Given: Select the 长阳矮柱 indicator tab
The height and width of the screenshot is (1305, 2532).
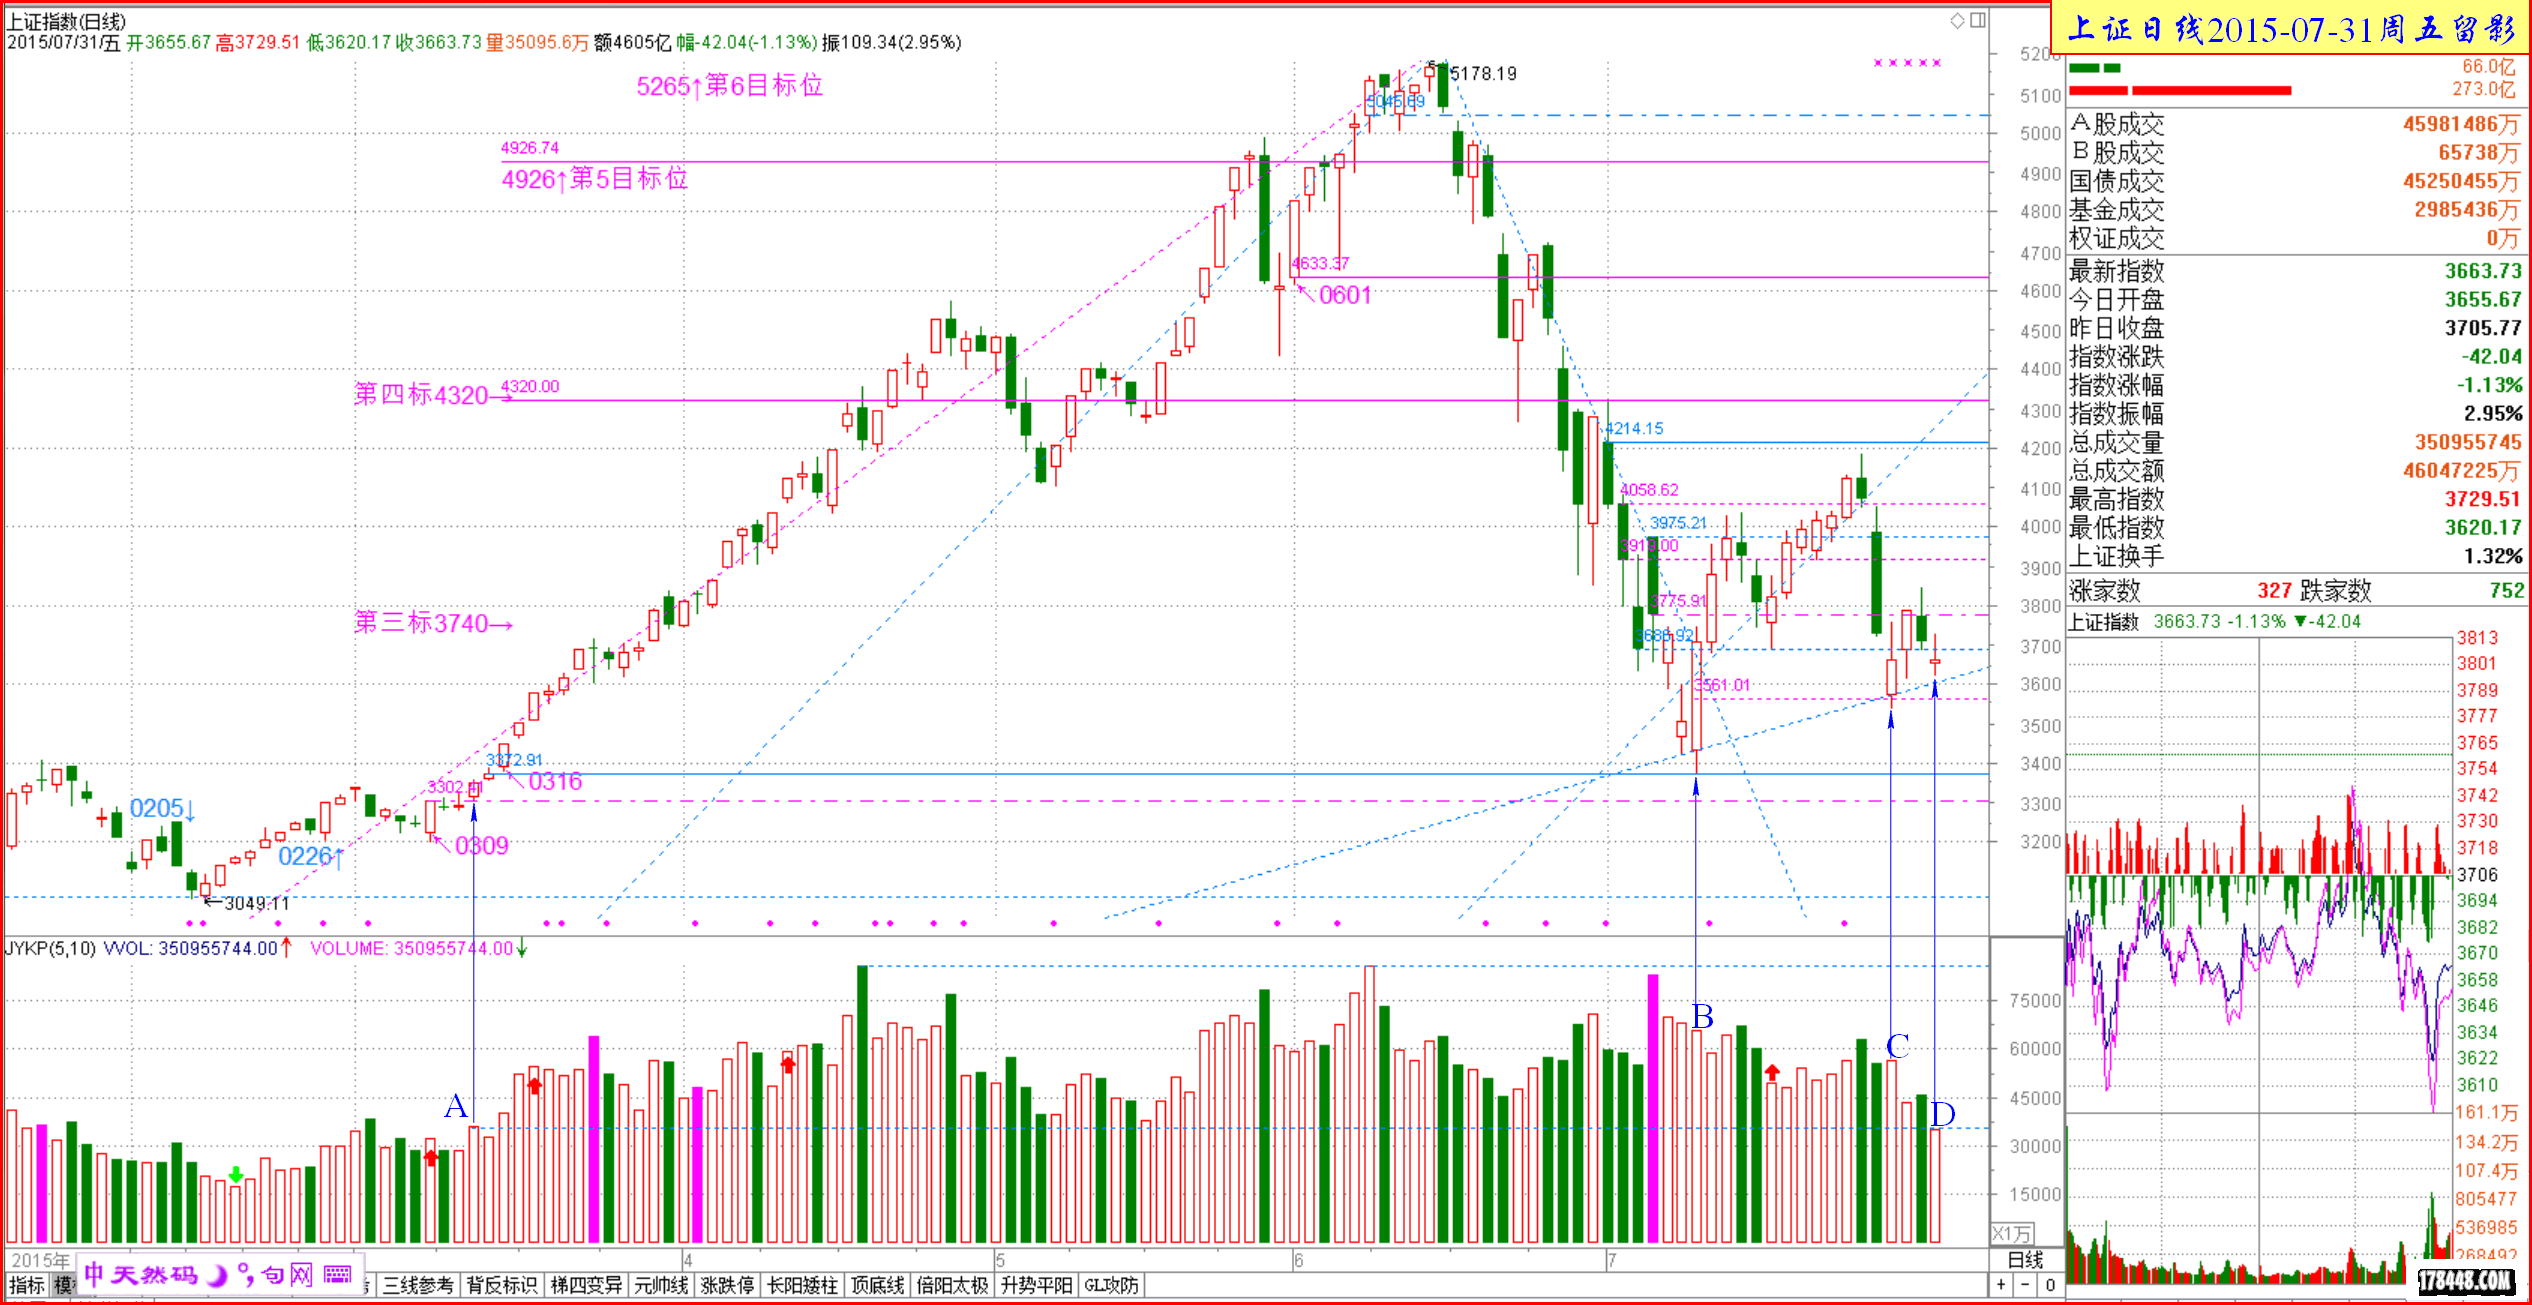Looking at the screenshot, I should (802, 1285).
